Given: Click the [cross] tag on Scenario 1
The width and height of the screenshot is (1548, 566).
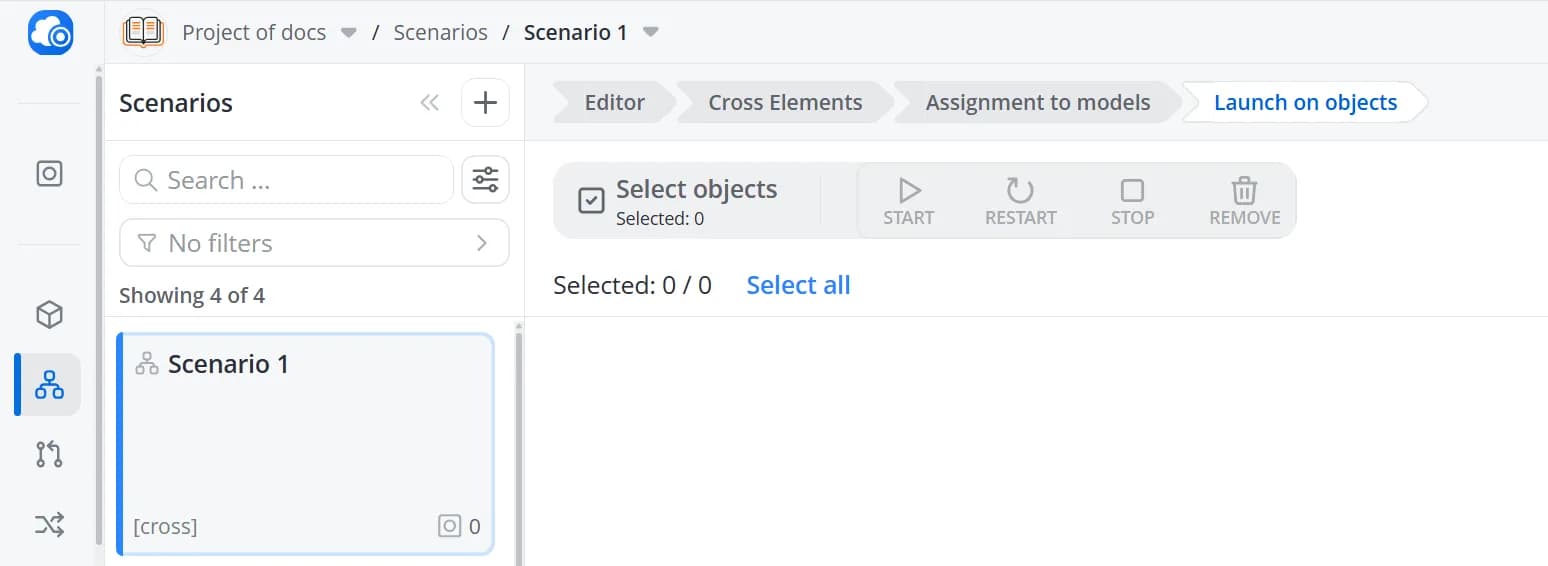Looking at the screenshot, I should (165, 526).
